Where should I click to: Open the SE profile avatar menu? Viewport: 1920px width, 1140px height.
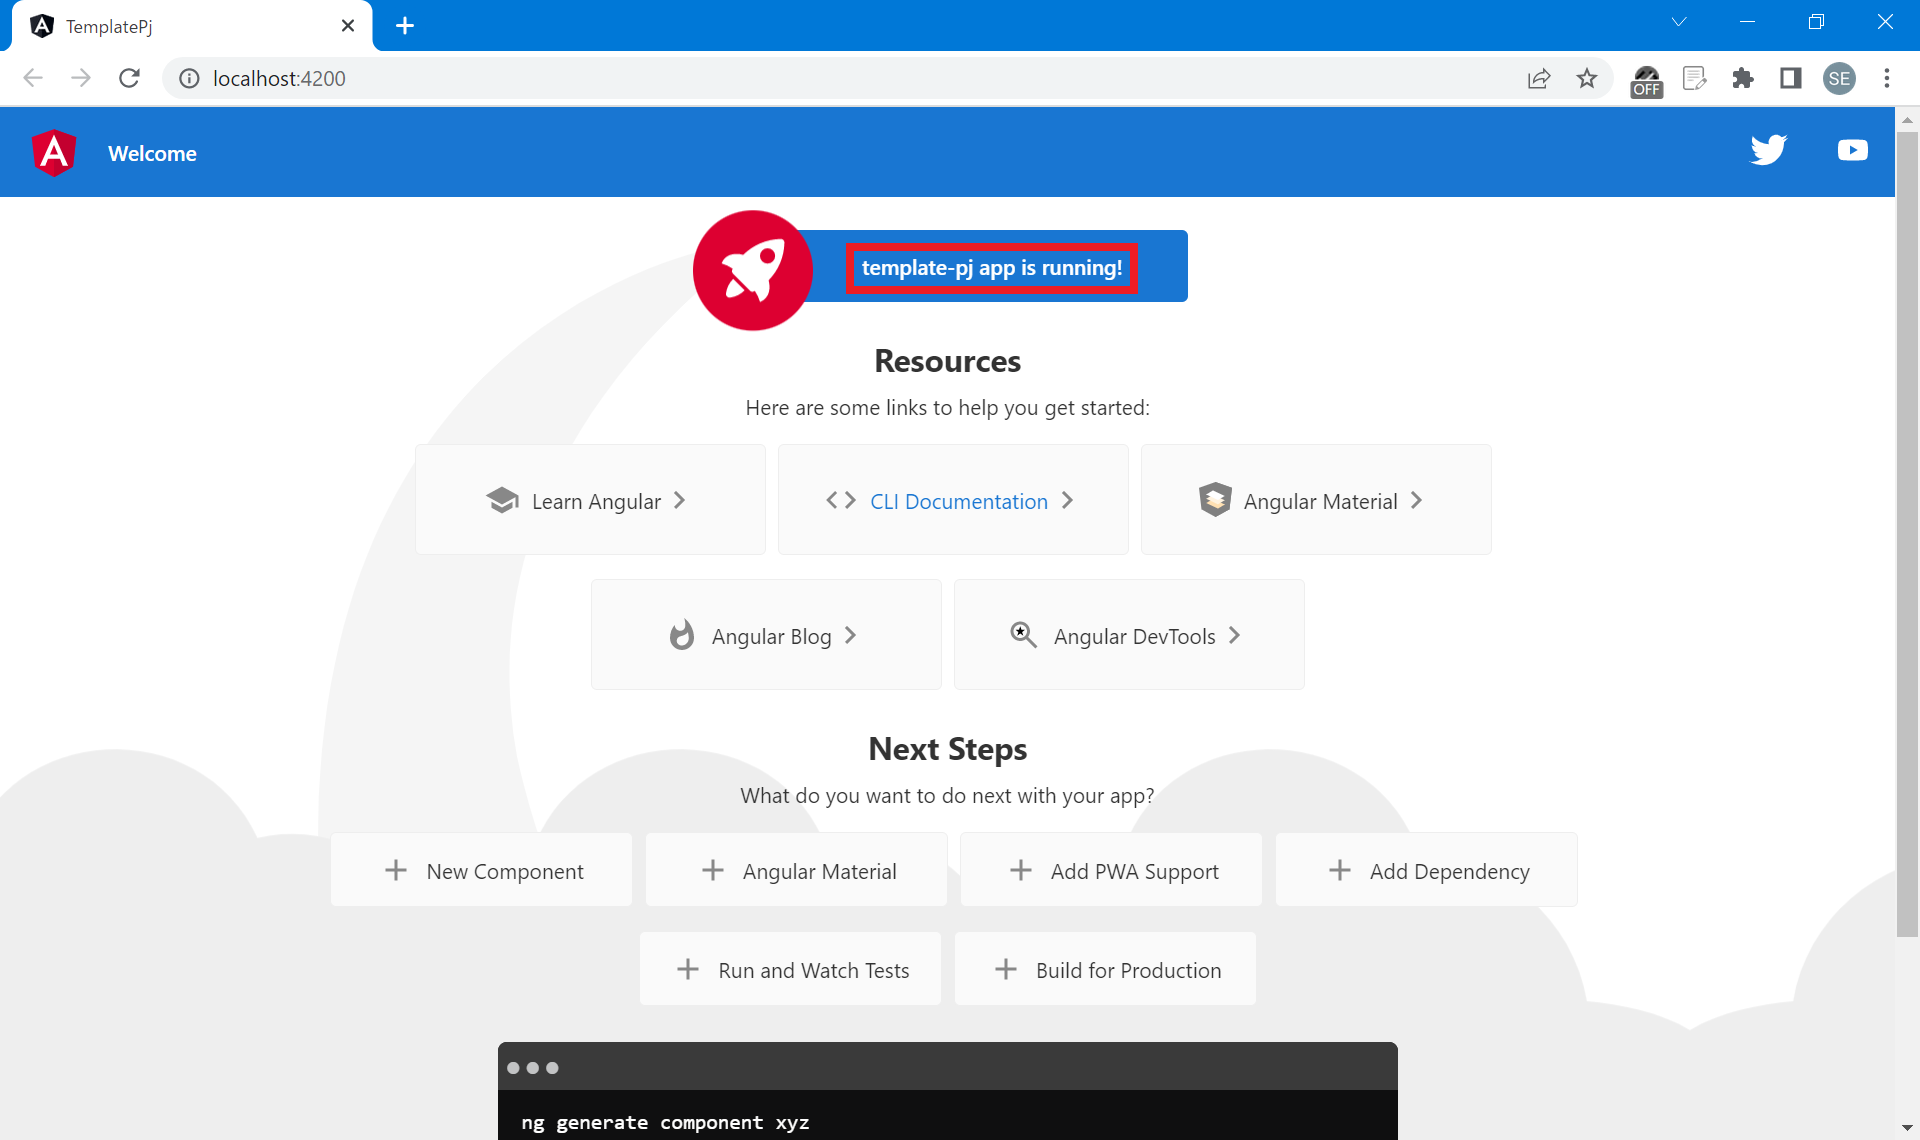pos(1839,78)
